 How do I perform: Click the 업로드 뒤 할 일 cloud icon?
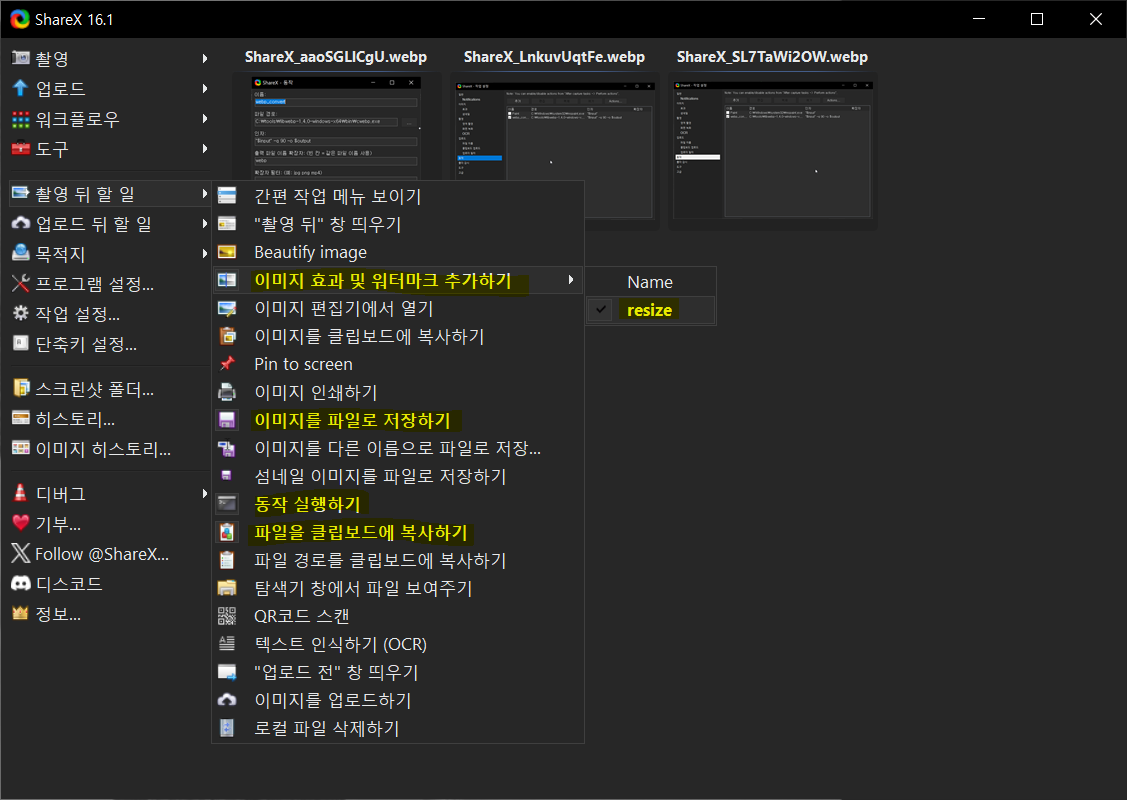[x=21, y=224]
